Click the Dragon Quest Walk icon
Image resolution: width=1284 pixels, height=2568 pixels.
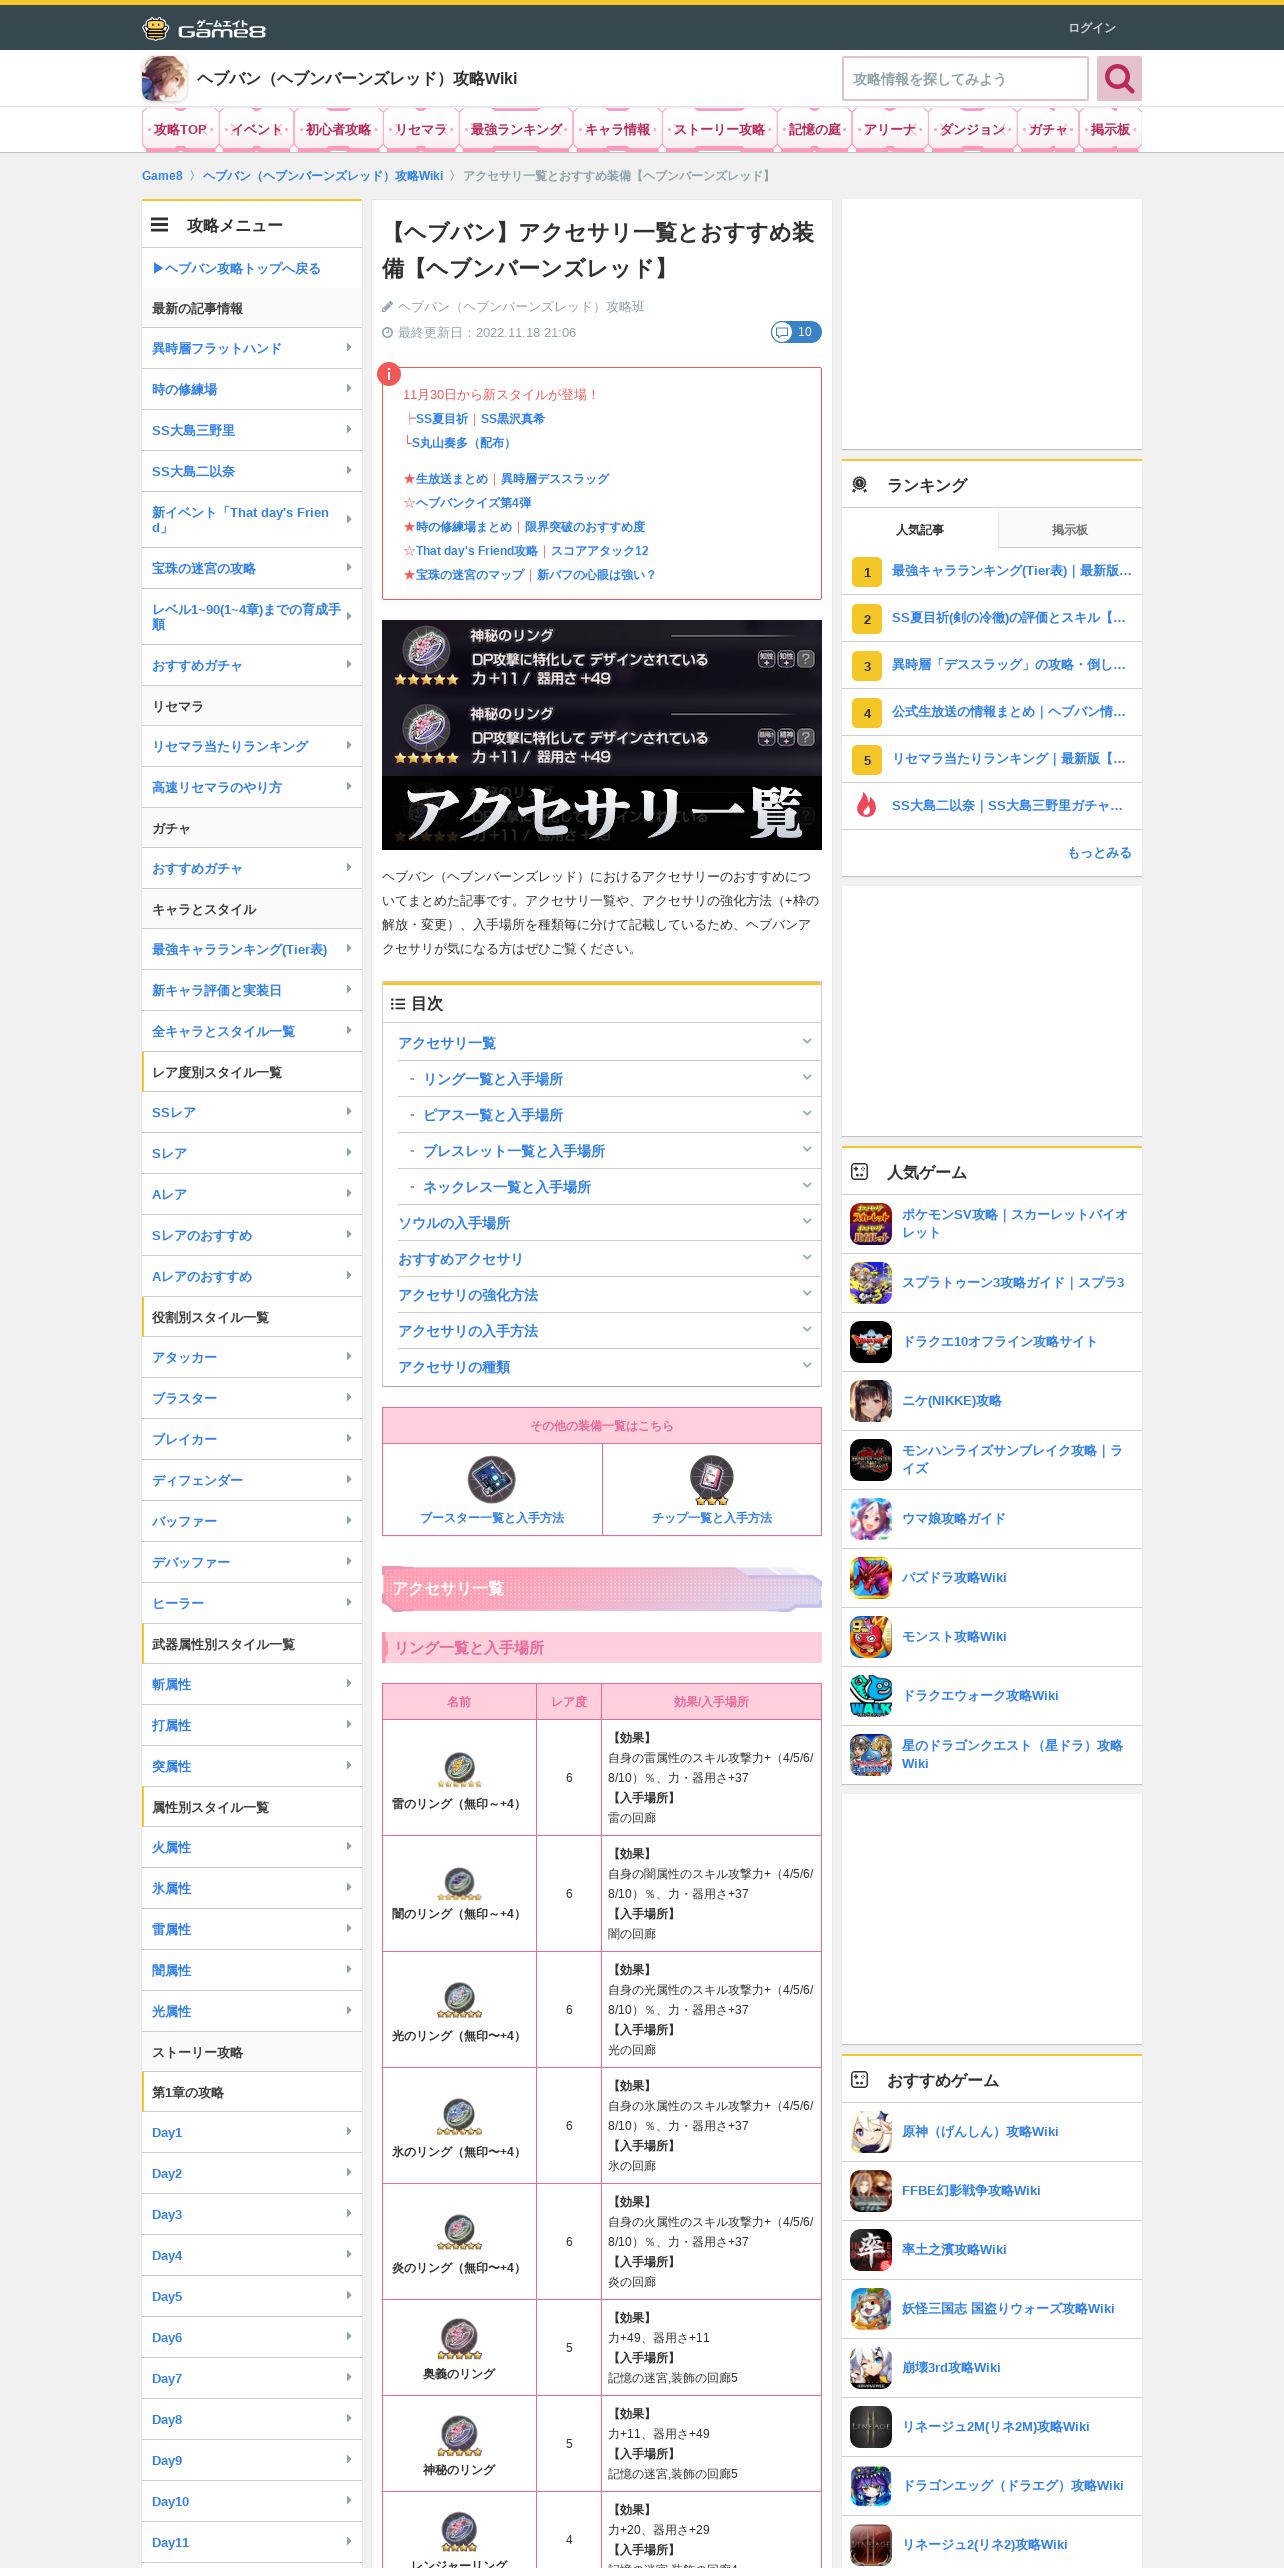point(870,1696)
